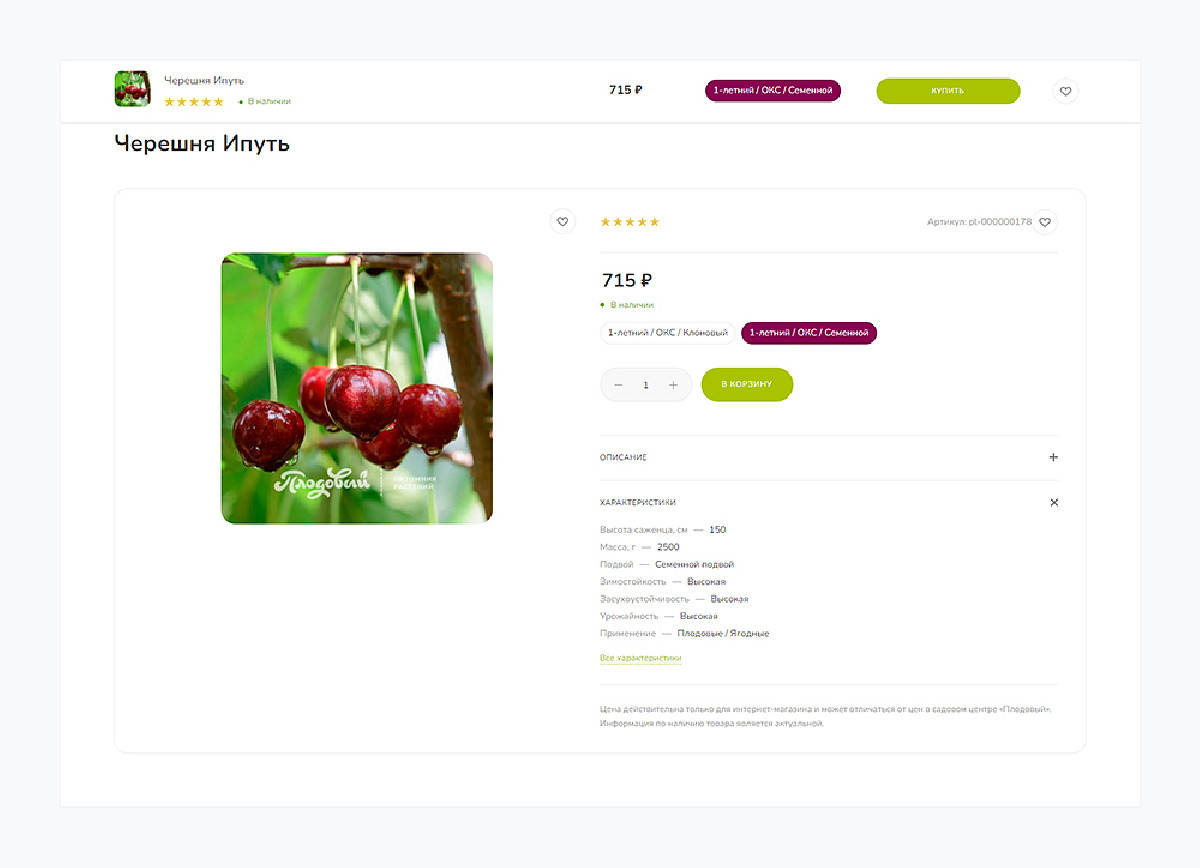This screenshot has height=868, width=1200.
Task: Expand the ОПИСАНИЕ section plus icon
Action: (x=1053, y=458)
